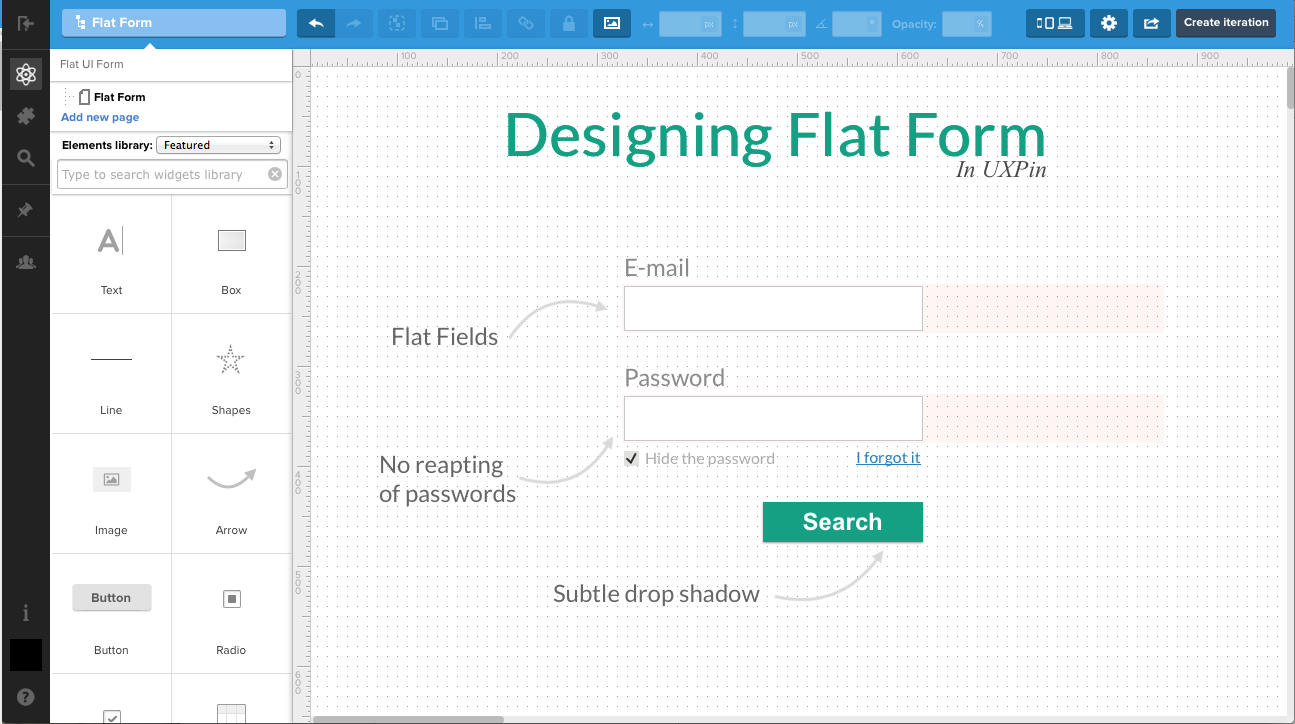Select the Password label text
This screenshot has height=724, width=1295.
pos(674,378)
